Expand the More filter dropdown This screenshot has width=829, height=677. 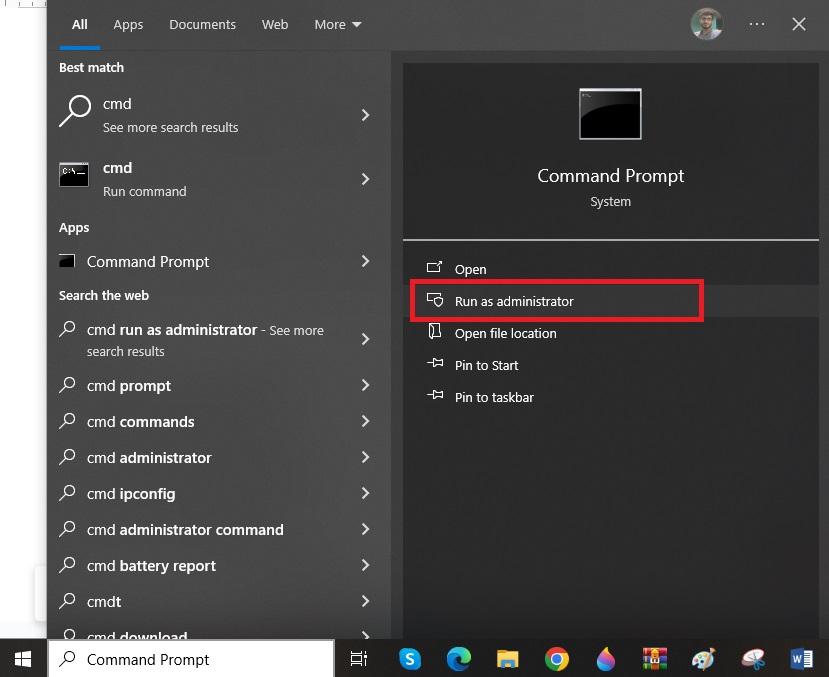point(337,24)
